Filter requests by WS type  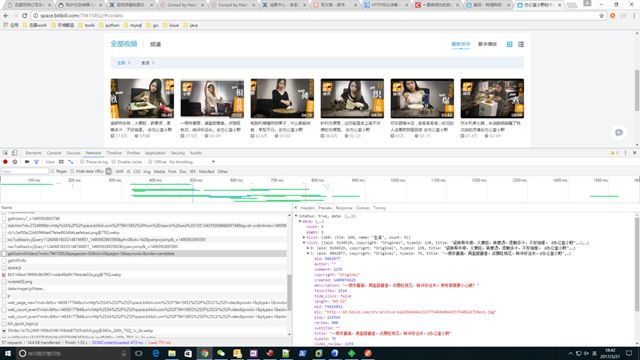tap(193, 172)
